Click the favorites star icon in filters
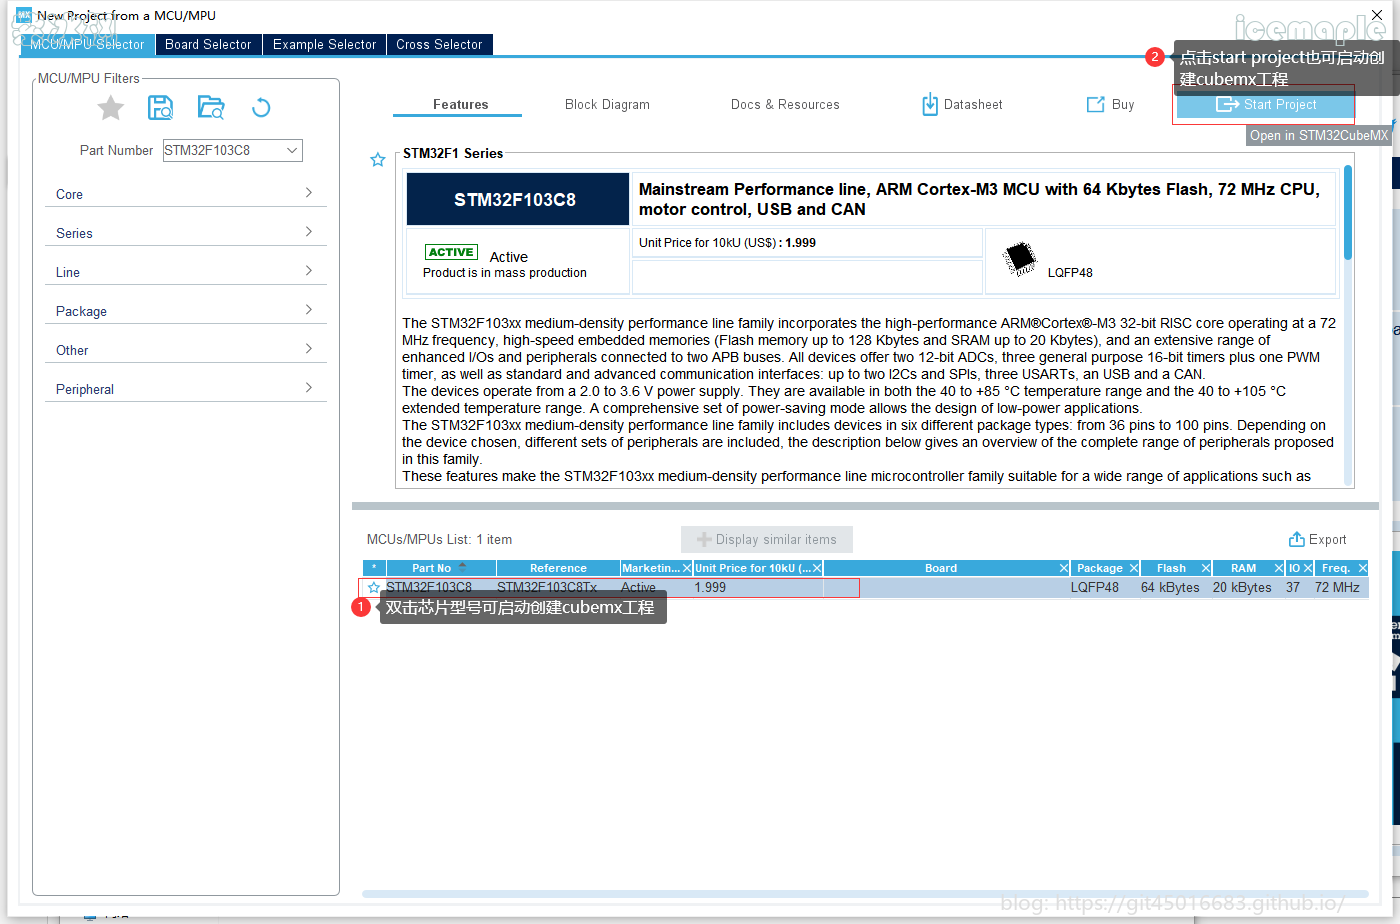This screenshot has width=1400, height=924. 111,108
